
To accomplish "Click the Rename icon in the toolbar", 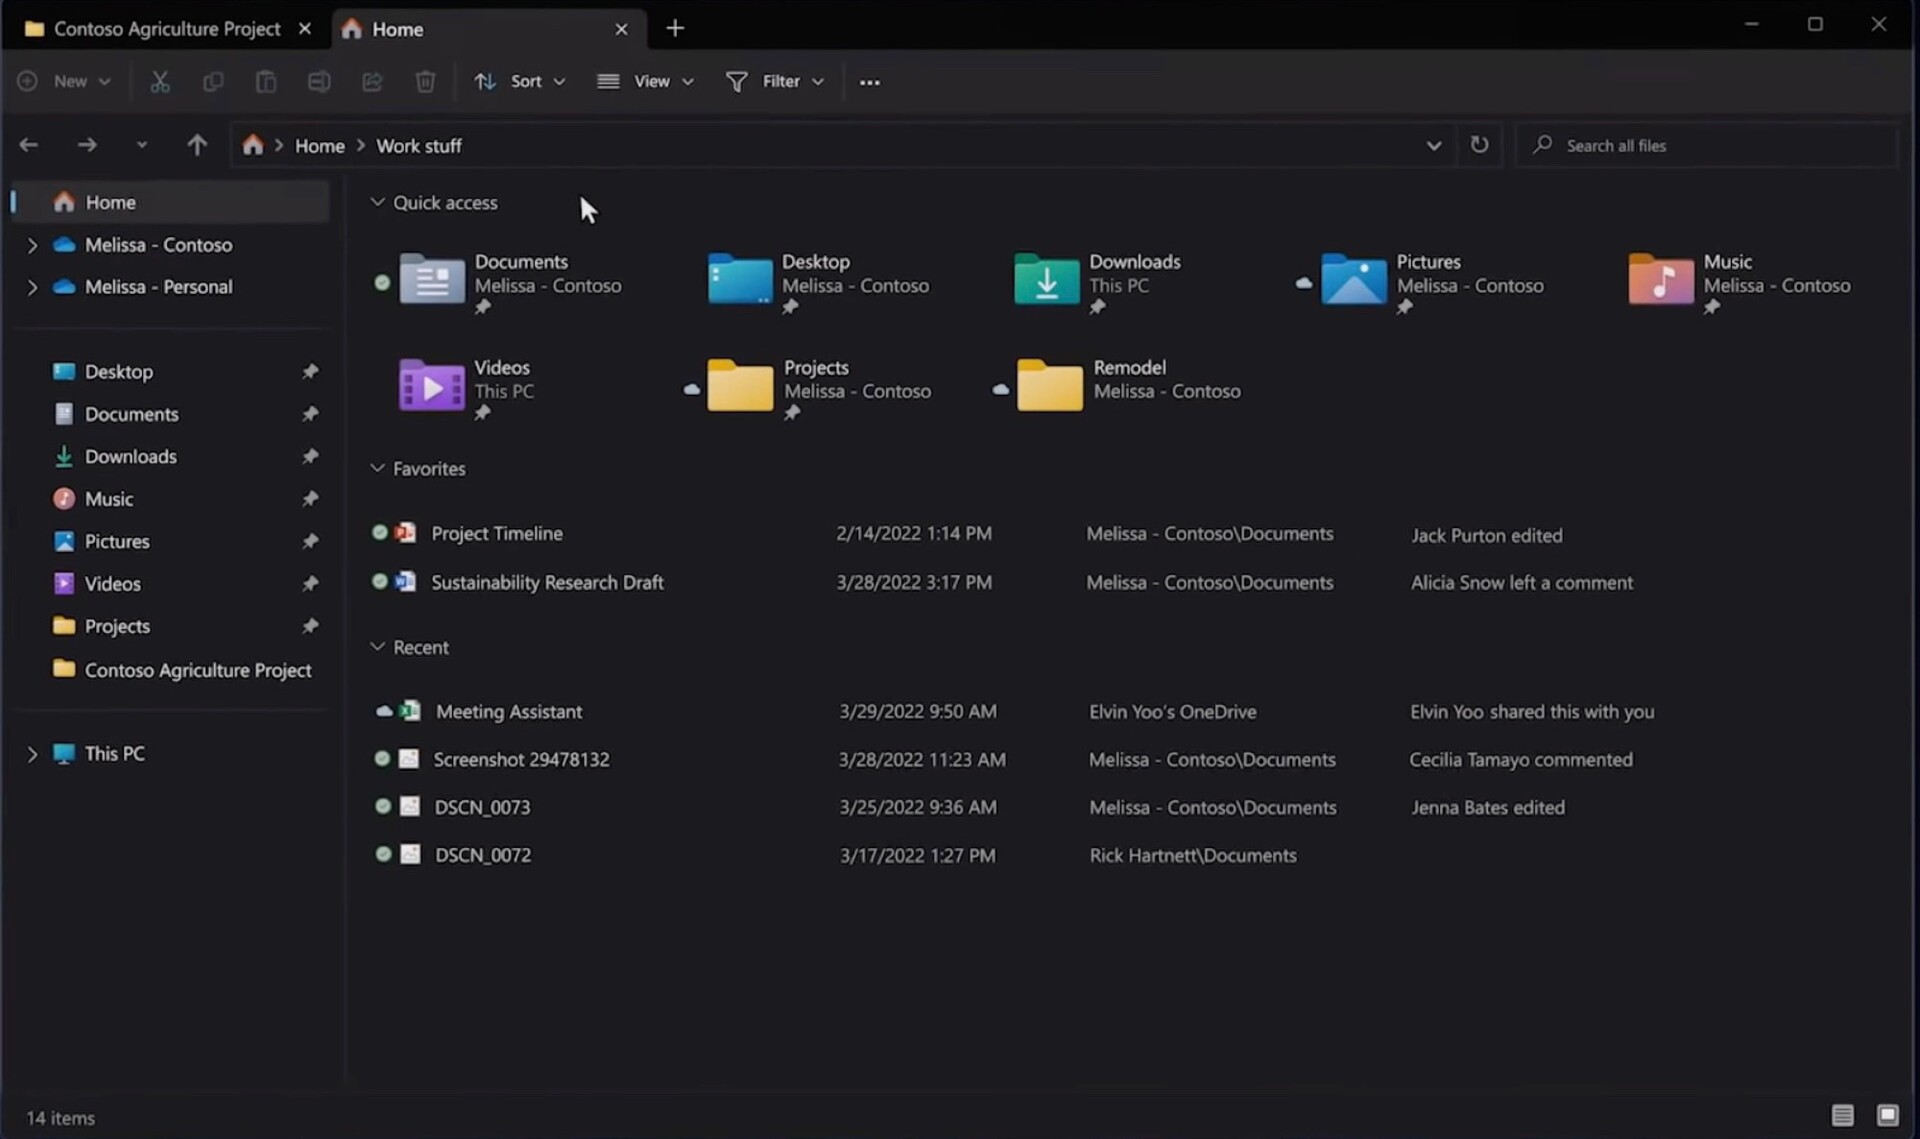I will click(x=319, y=82).
